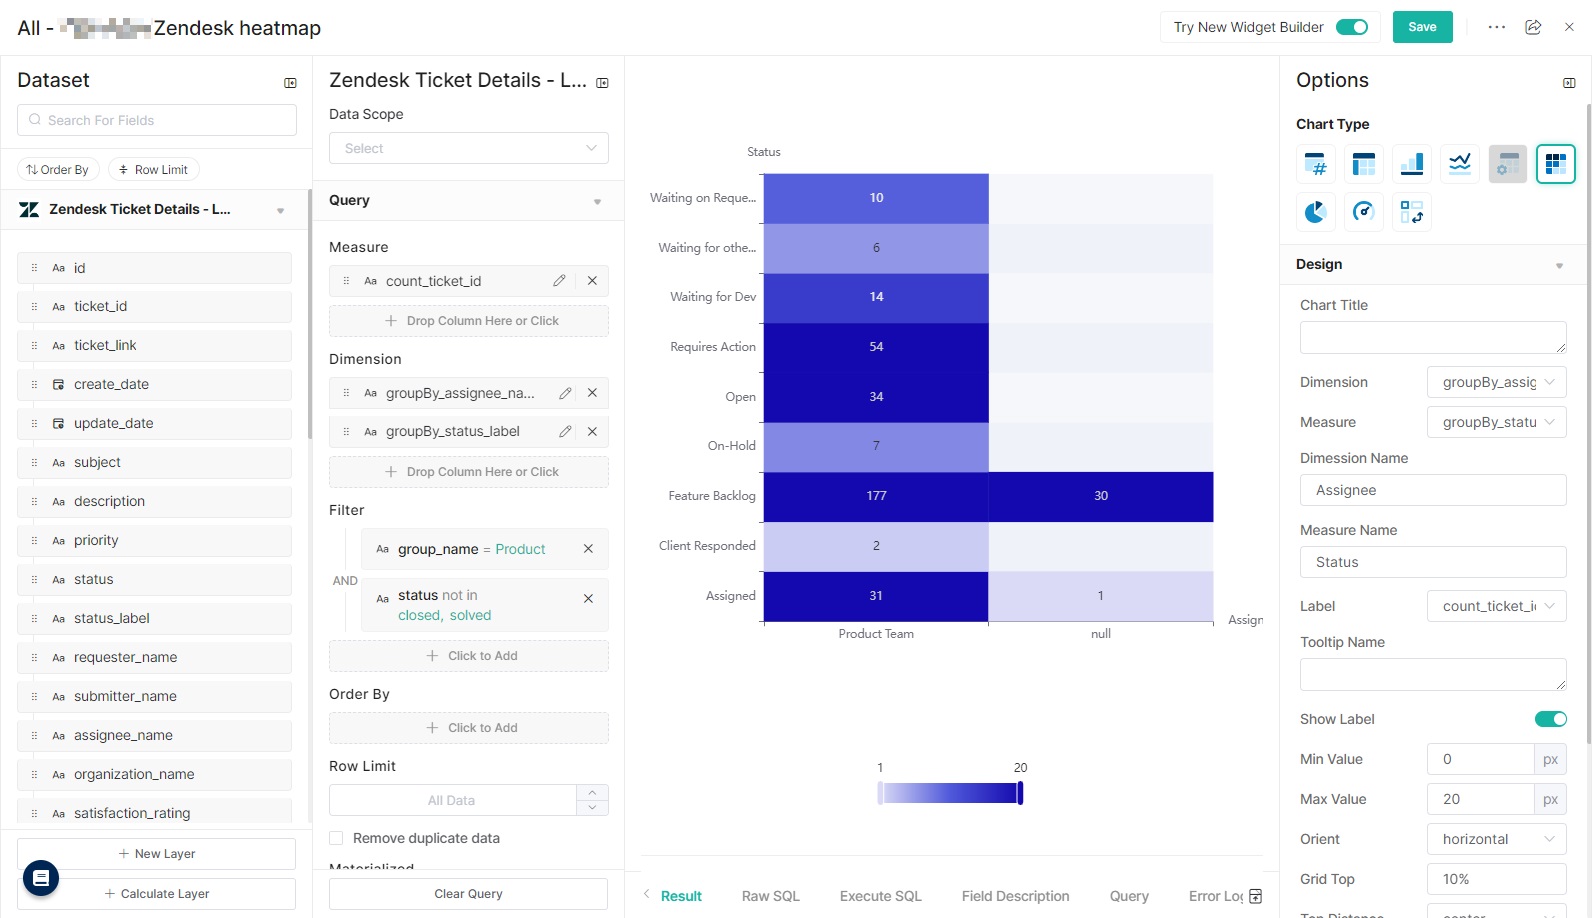Open the chat support bubble icon
Screen dimensions: 1592x918
point(41,879)
